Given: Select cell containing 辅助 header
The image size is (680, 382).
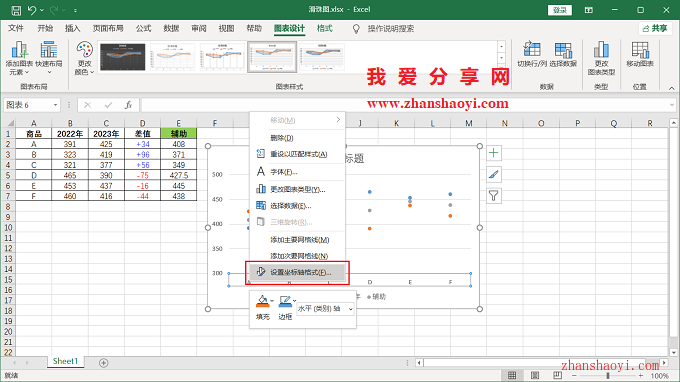Looking at the screenshot, I should 178,134.
